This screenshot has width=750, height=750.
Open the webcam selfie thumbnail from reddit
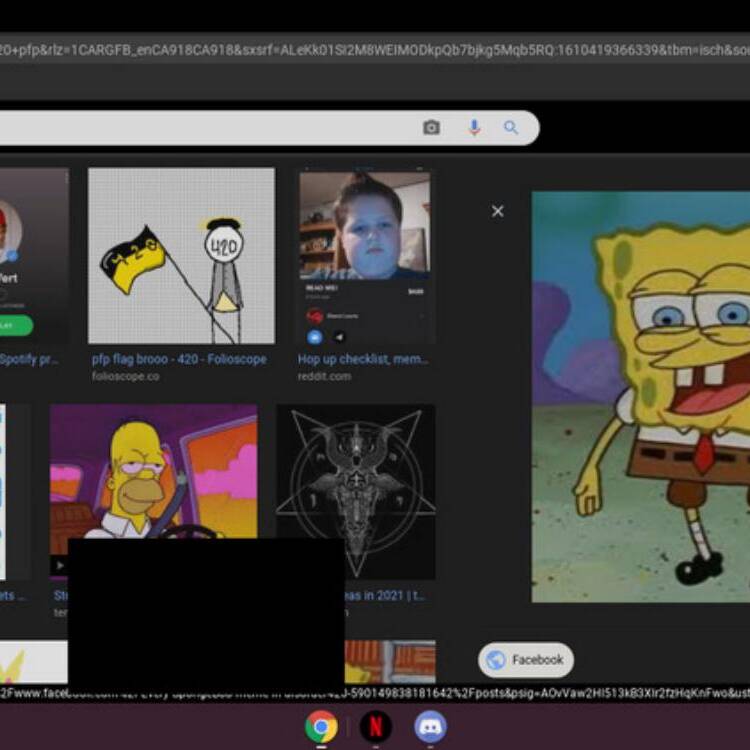(x=364, y=257)
